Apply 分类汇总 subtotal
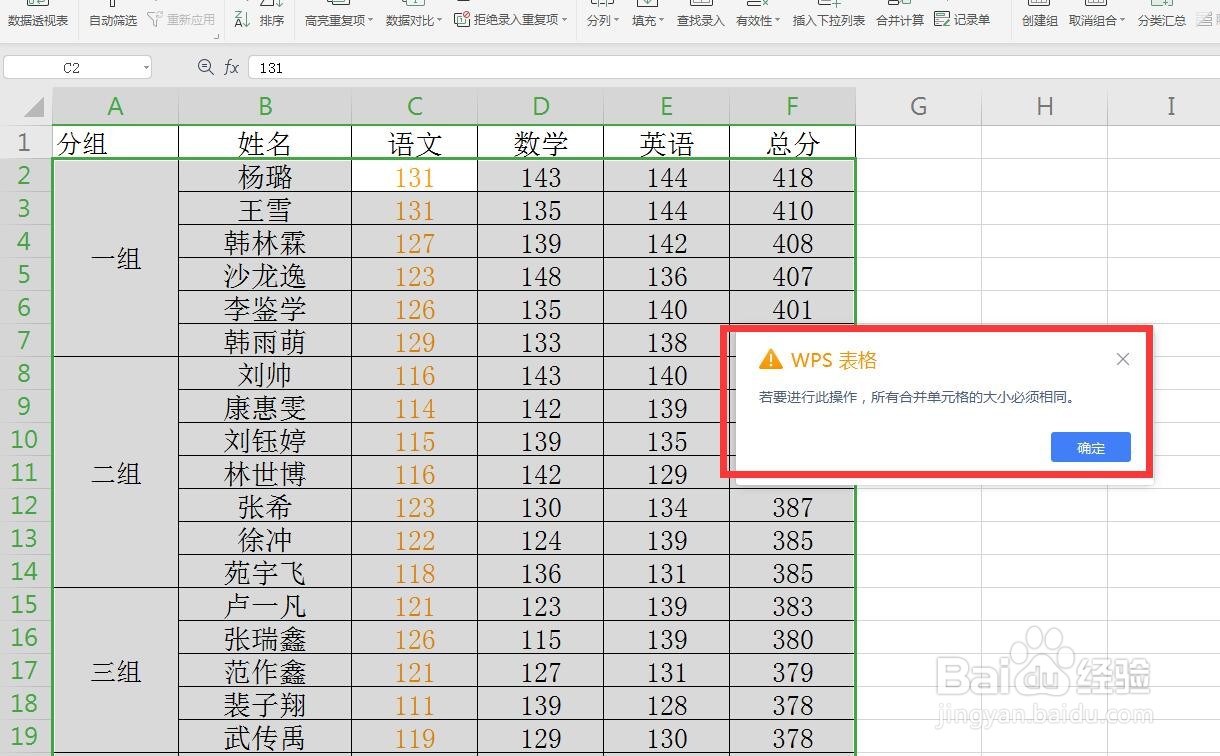 pyautogui.click(x=1160, y=17)
